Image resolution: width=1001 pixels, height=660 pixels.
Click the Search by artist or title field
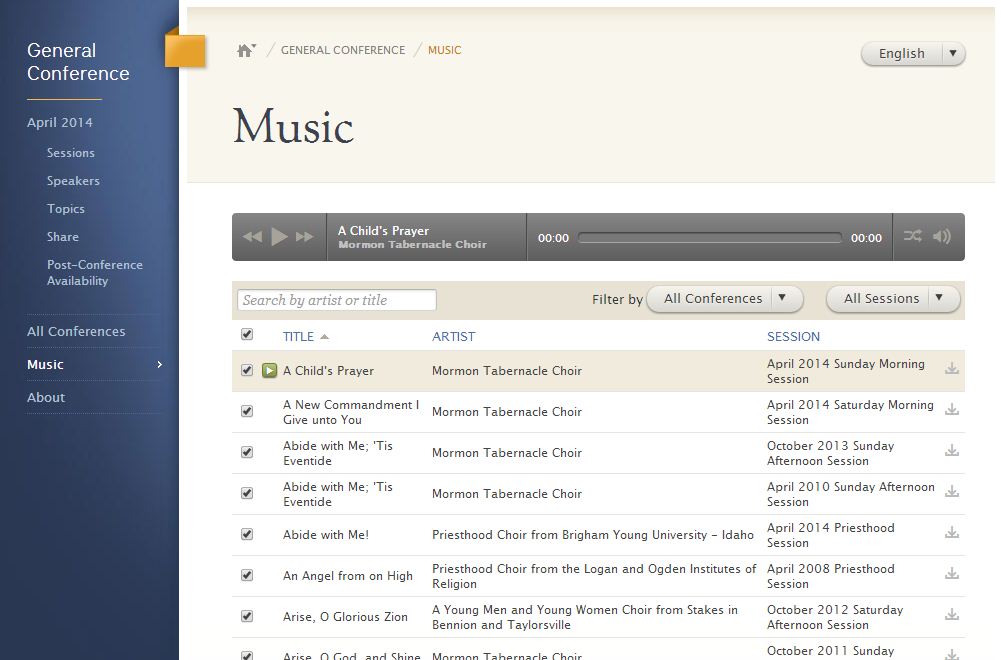point(336,299)
